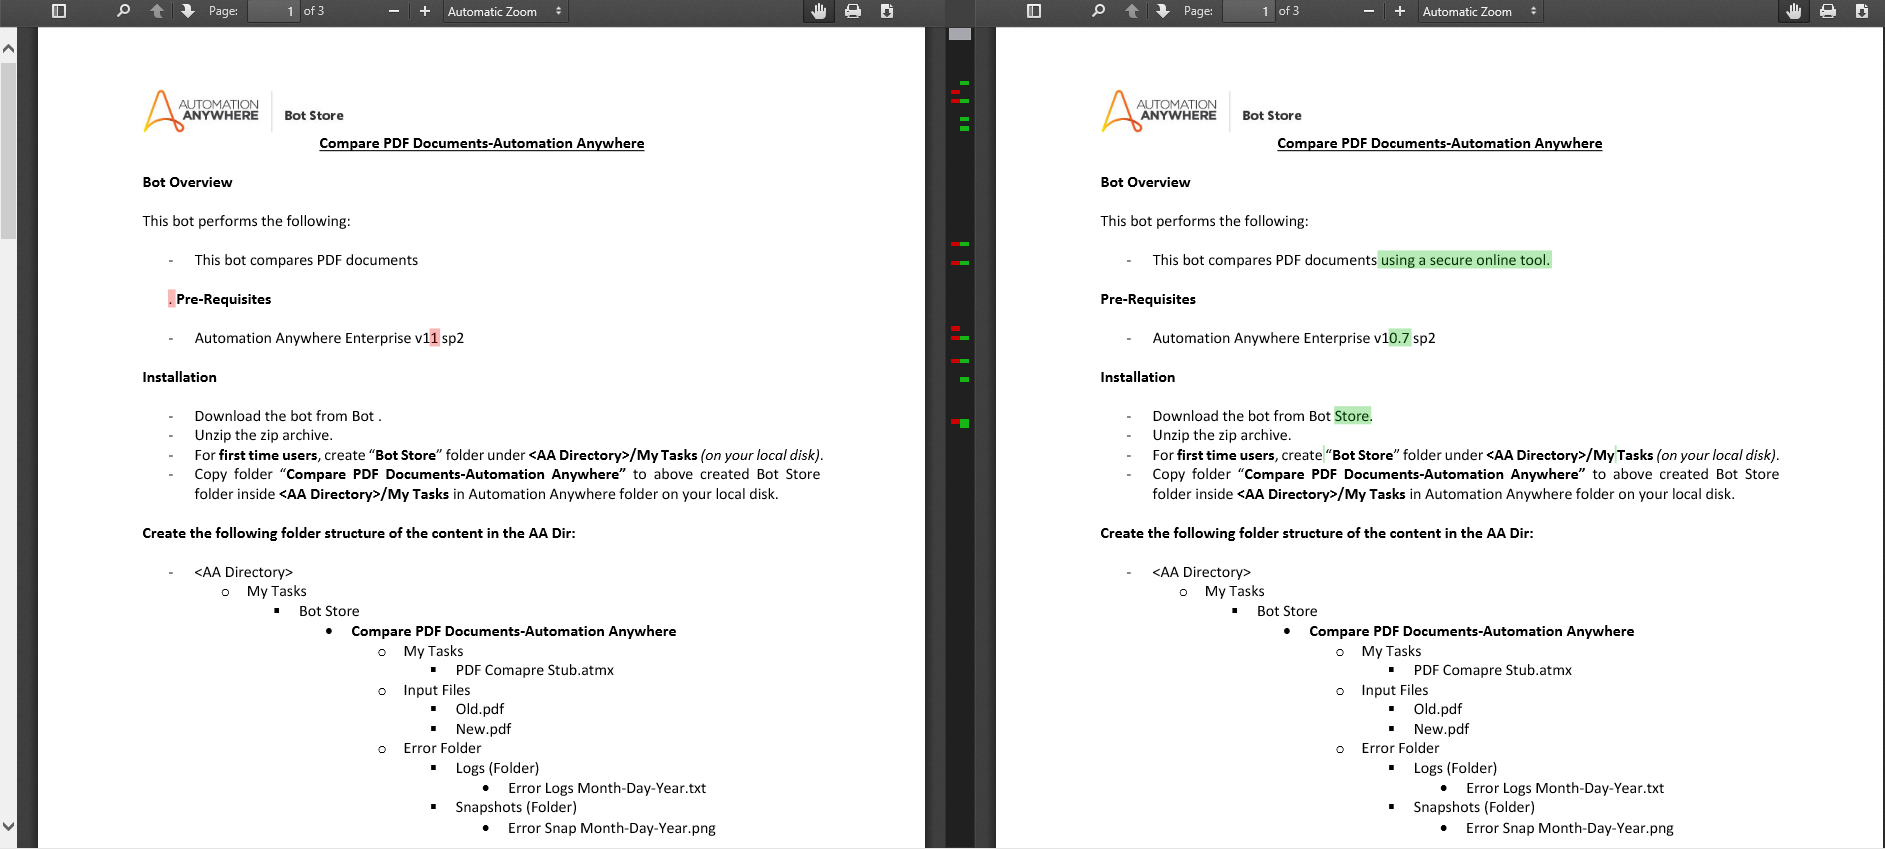The width and height of the screenshot is (1885, 852).
Task: Click highlighted 'using a secure online tool' text
Action: click(x=1464, y=260)
